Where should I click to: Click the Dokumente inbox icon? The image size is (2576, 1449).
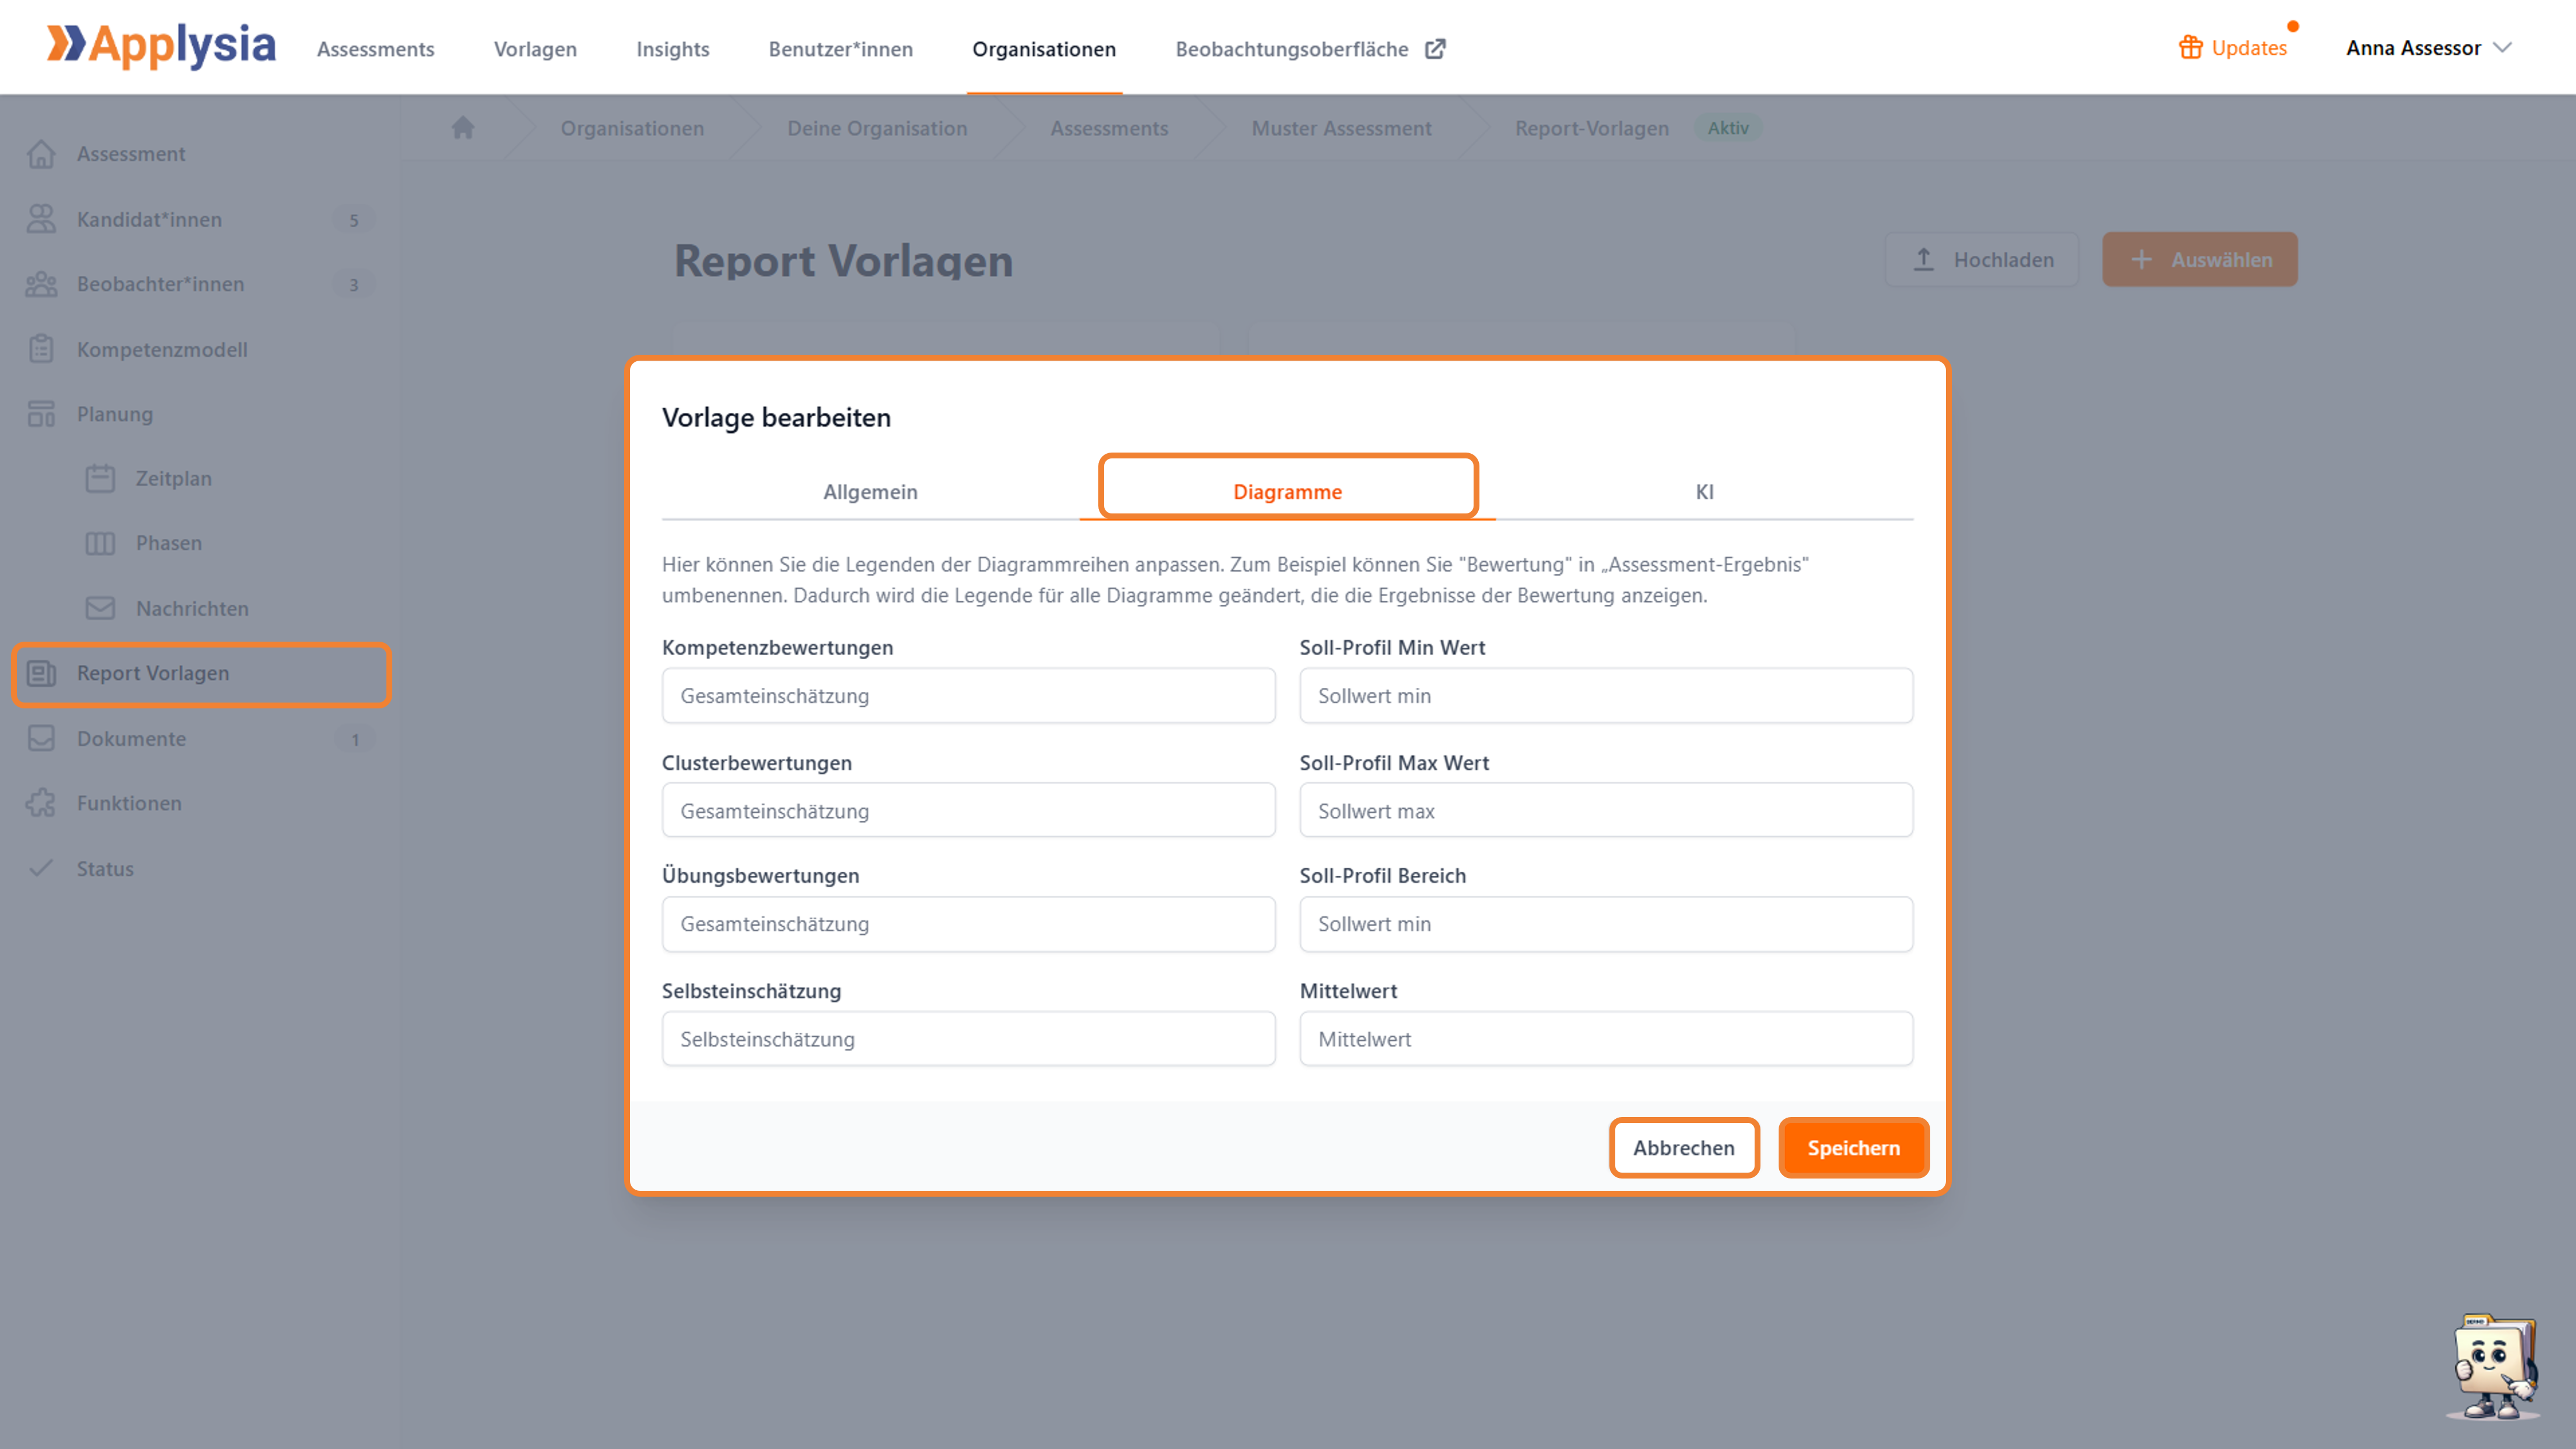click(41, 738)
